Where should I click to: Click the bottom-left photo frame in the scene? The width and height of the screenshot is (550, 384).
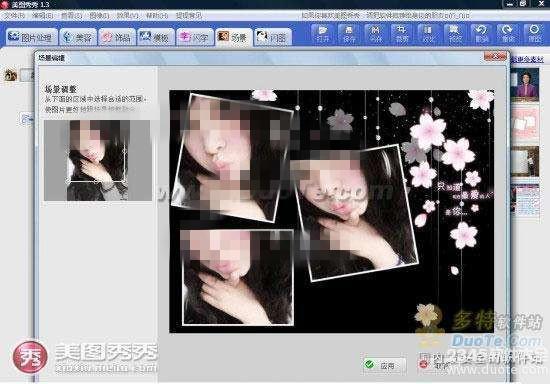(x=237, y=277)
